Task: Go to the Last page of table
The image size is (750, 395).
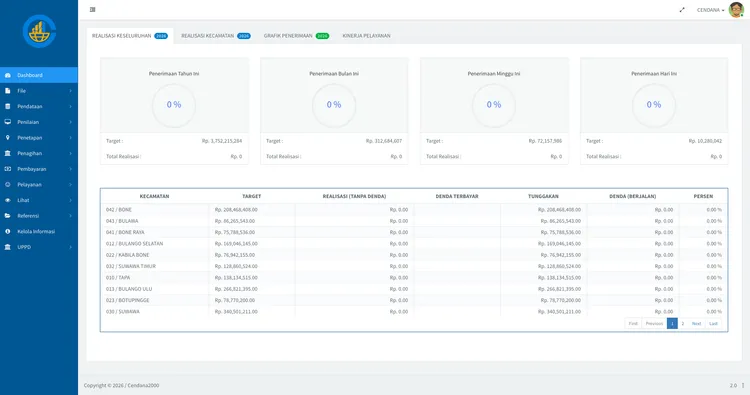Action: point(713,324)
